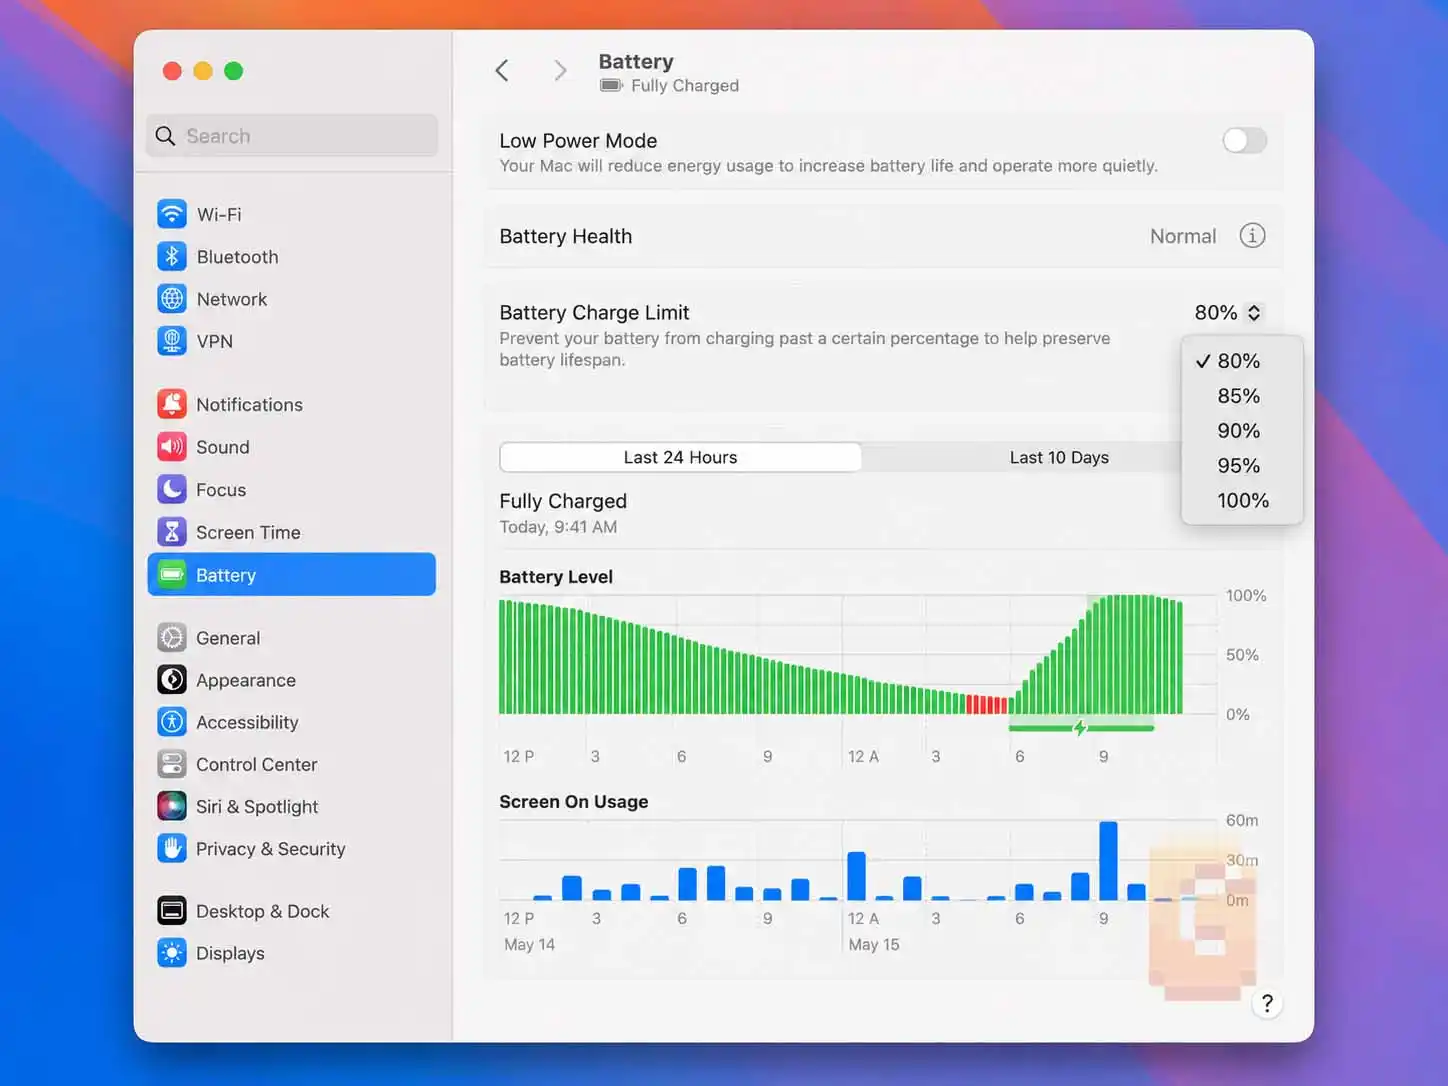Go back with the left chevron

tap(502, 70)
